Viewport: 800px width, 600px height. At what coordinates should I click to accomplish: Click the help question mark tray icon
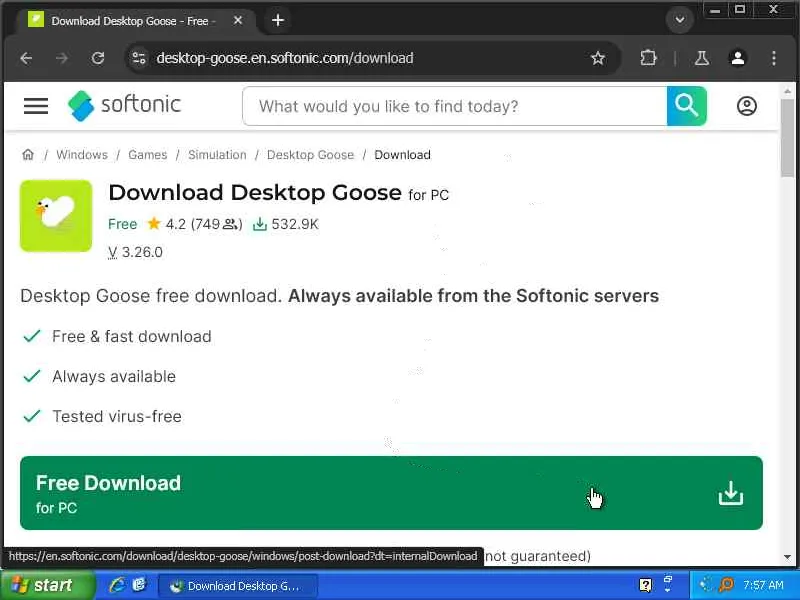(645, 585)
